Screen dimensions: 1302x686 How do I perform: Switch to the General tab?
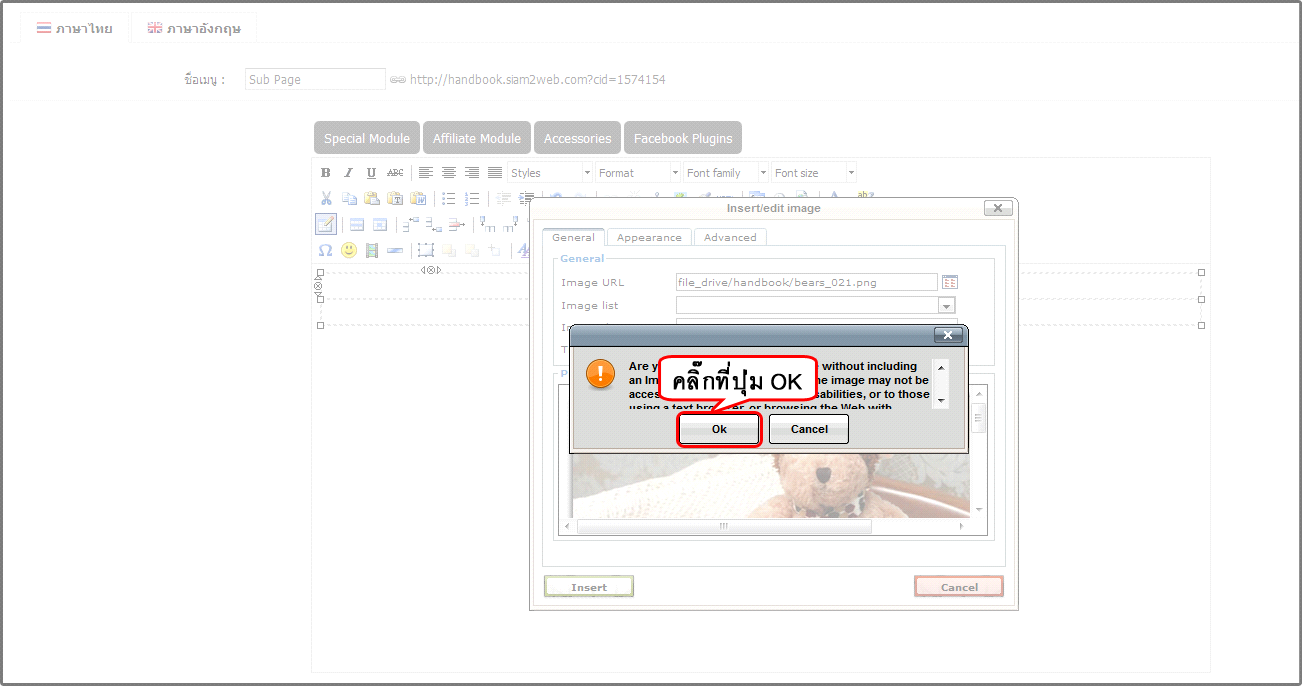point(573,237)
